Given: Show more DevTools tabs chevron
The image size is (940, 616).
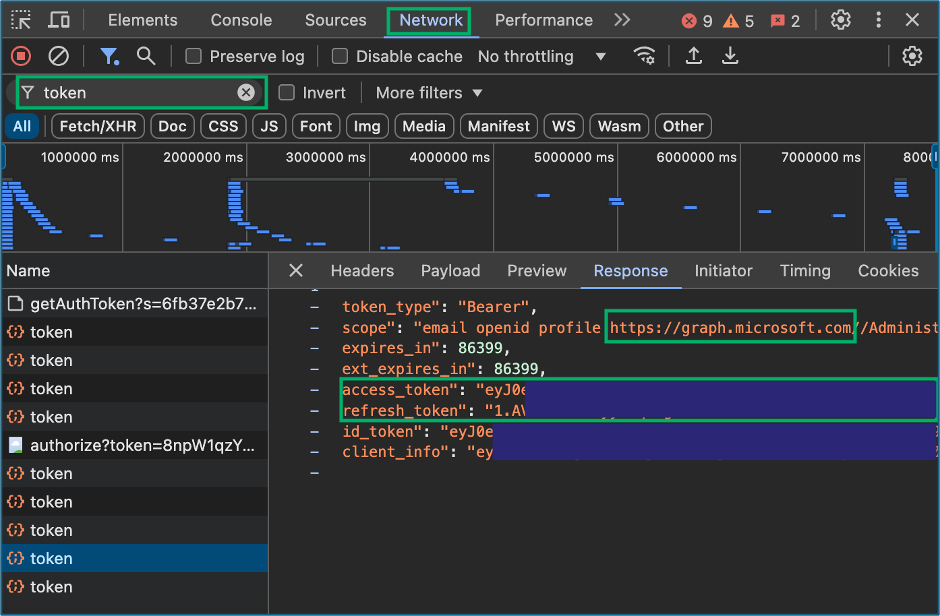Looking at the screenshot, I should coord(622,20).
